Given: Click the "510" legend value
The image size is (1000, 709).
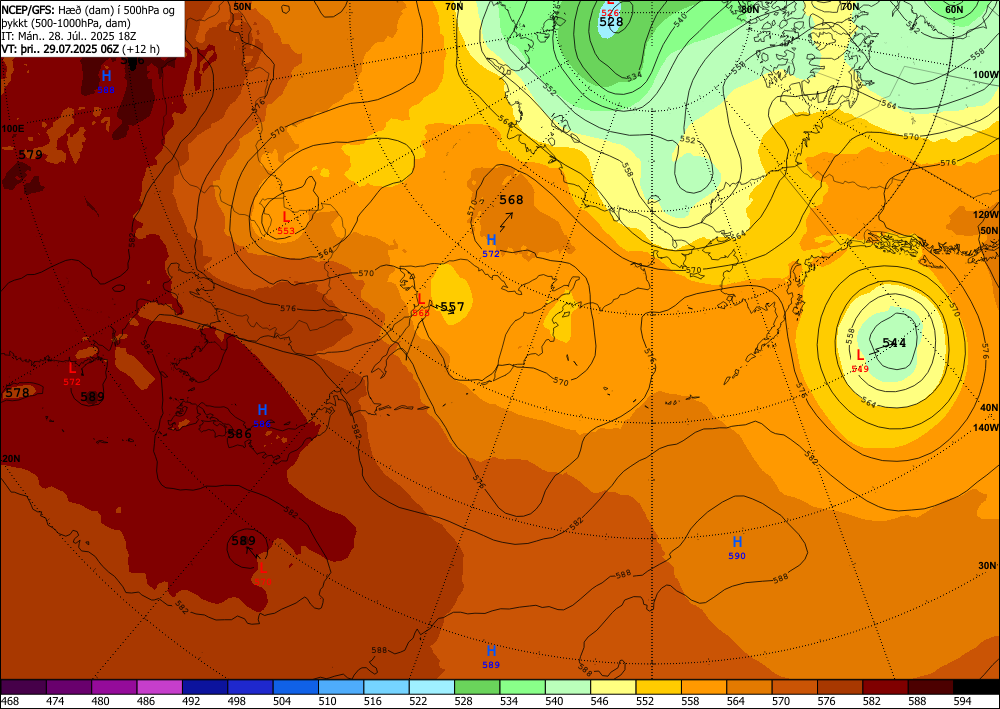Looking at the screenshot, I should (328, 701).
